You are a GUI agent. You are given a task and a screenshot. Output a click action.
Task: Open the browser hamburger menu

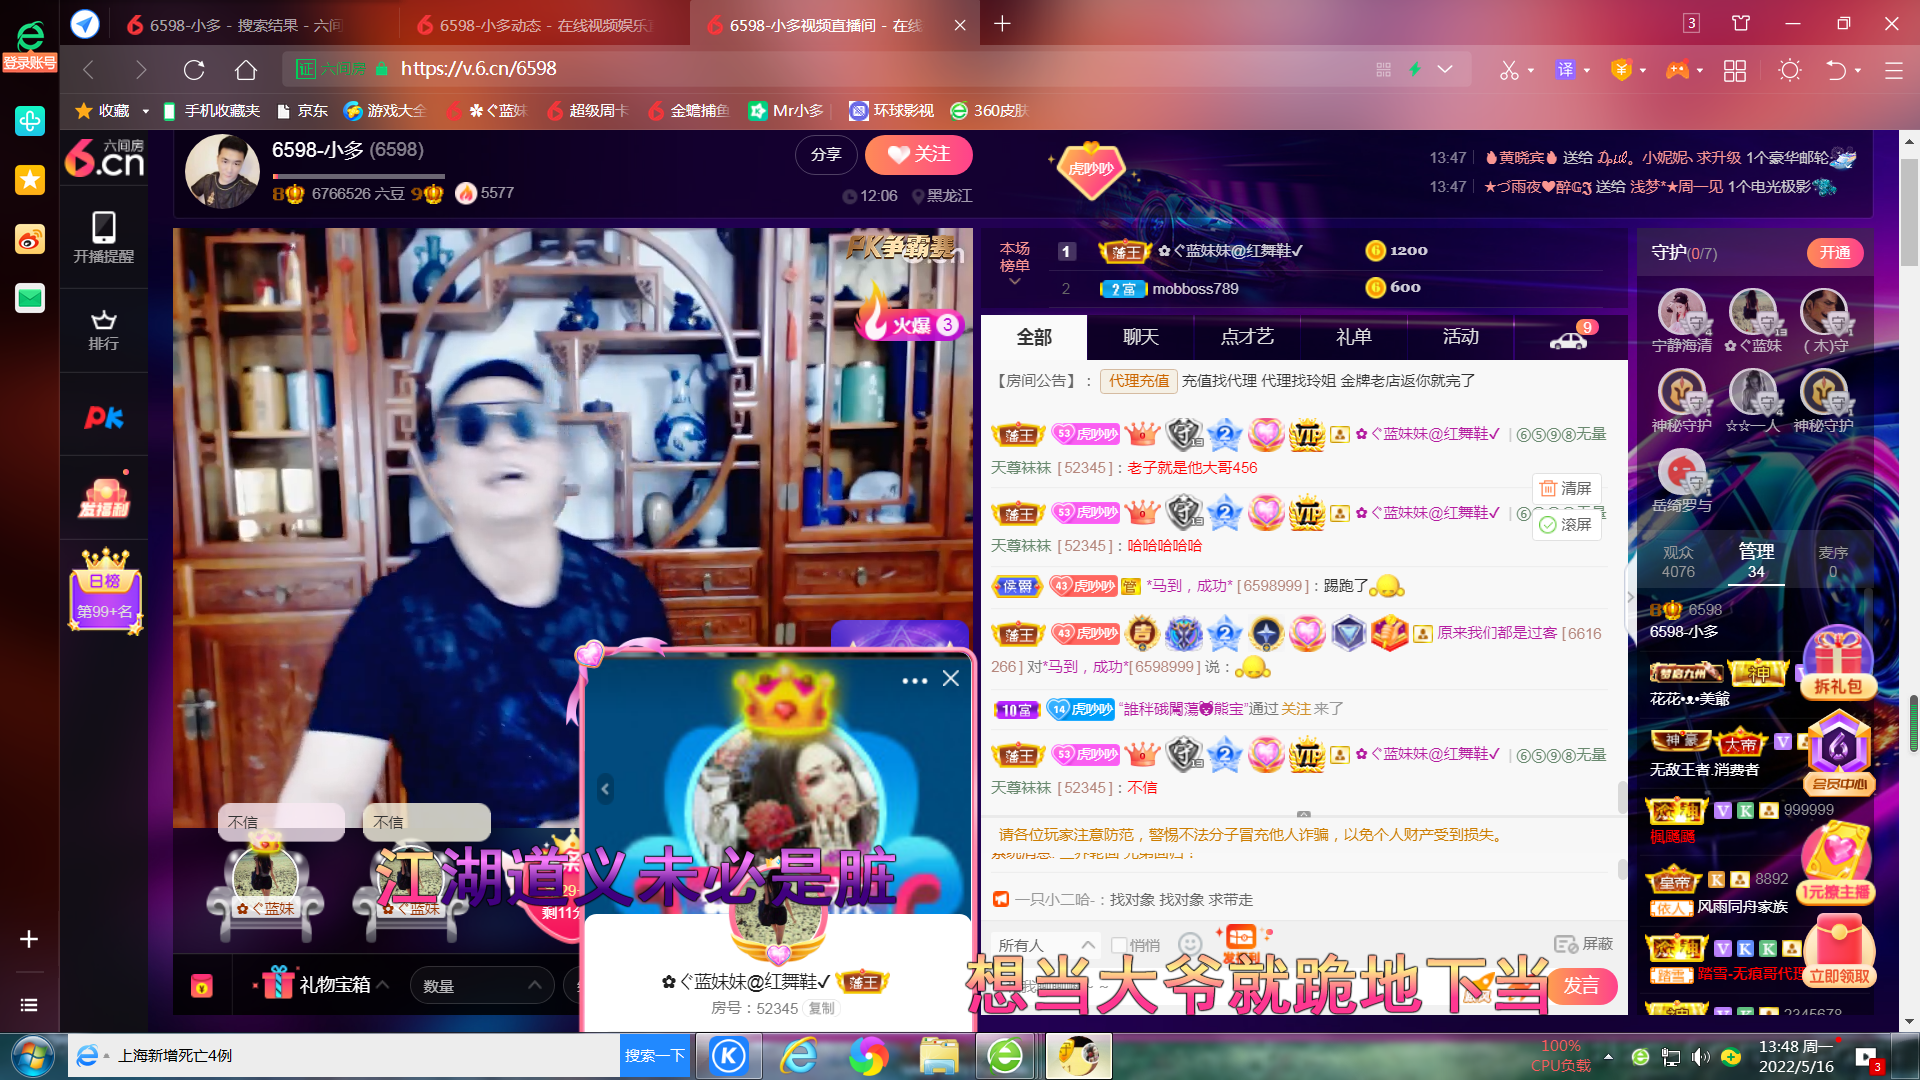[x=1893, y=70]
